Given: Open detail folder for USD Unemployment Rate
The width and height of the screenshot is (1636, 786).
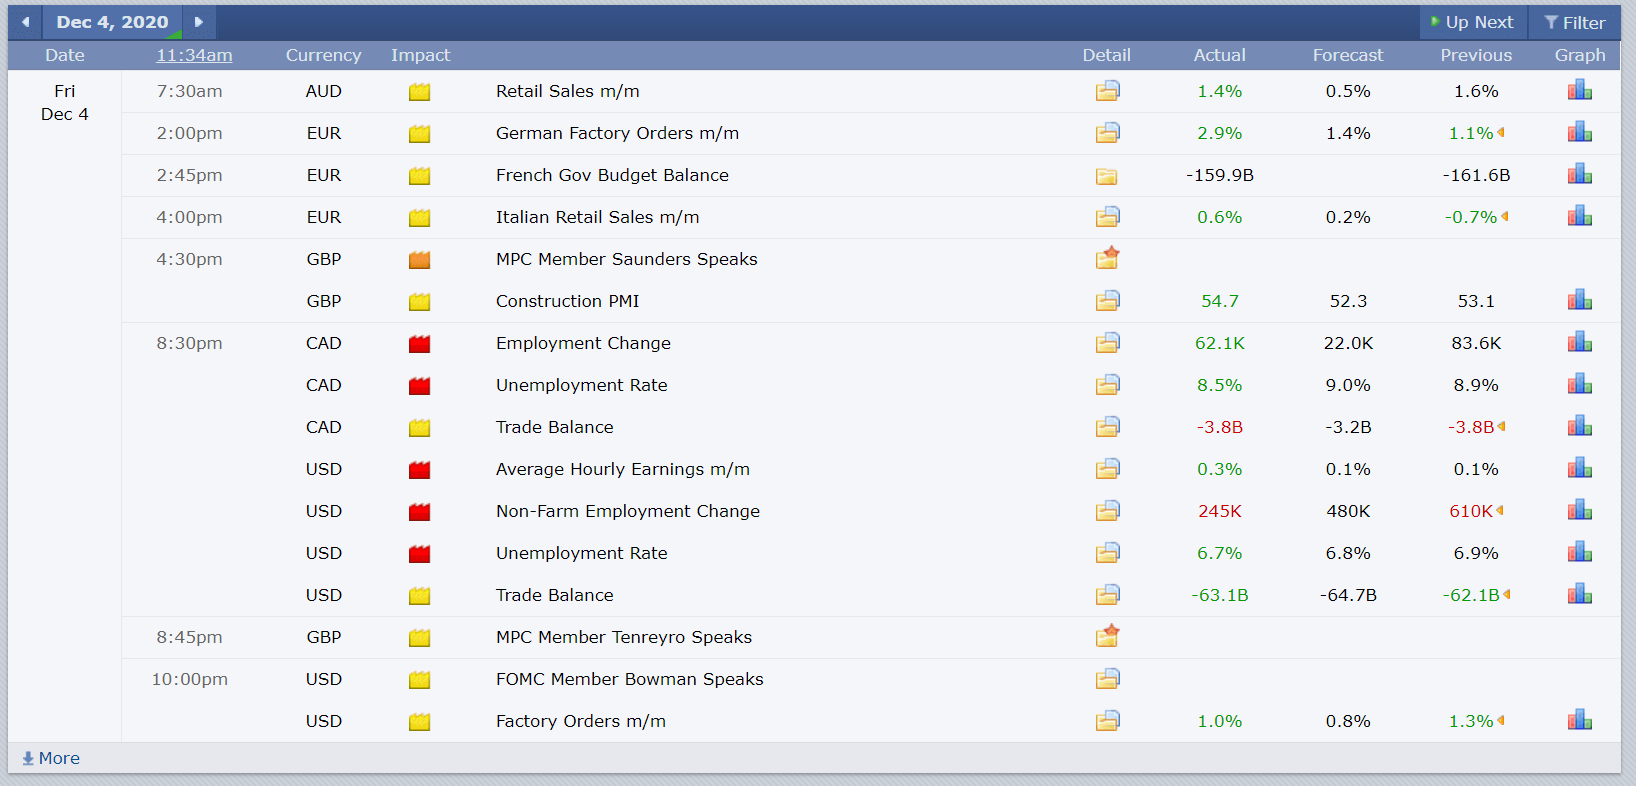Looking at the screenshot, I should click(x=1107, y=553).
